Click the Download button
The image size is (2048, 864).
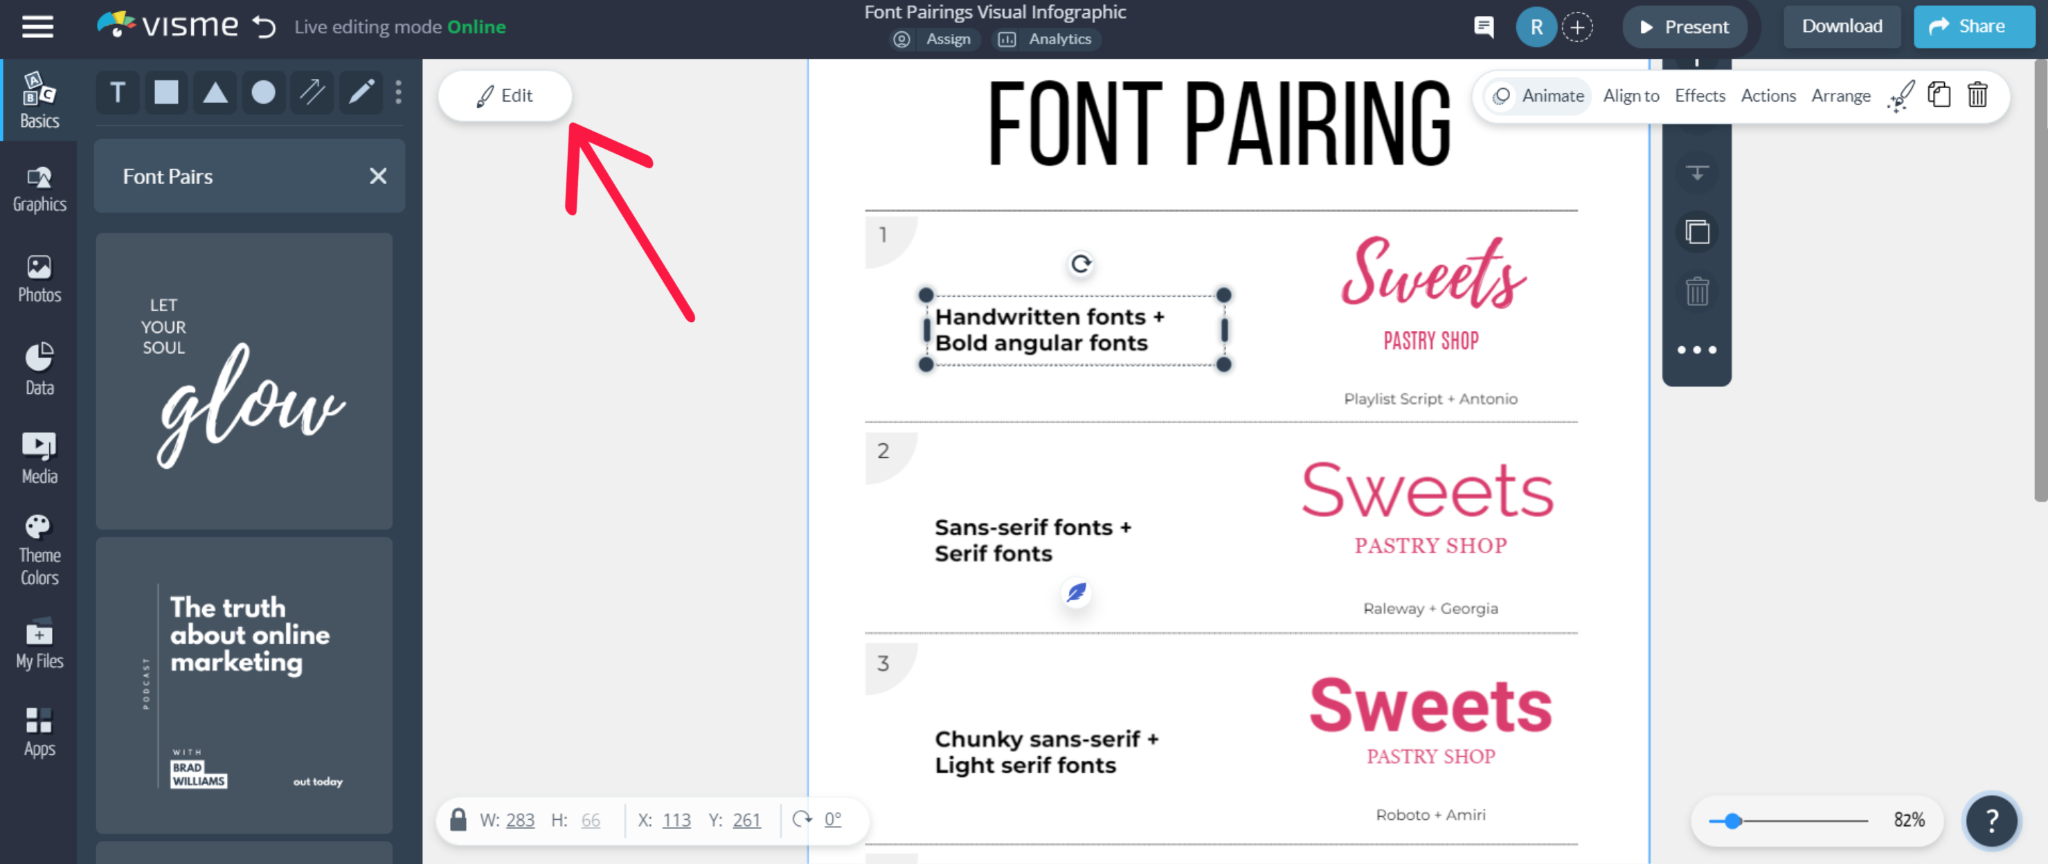click(x=1841, y=27)
